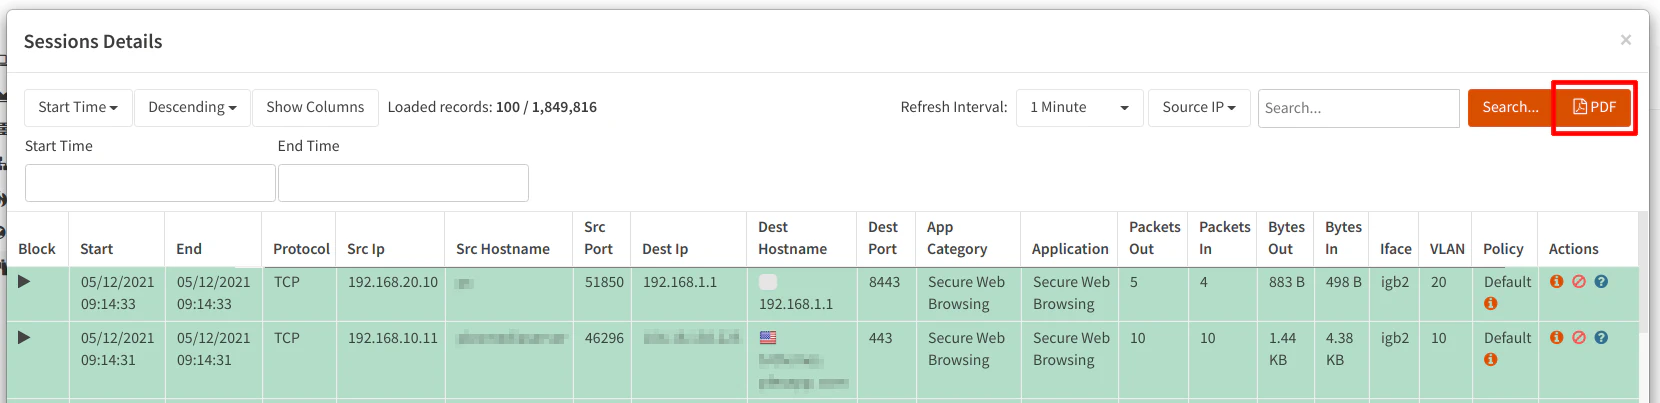This screenshot has width=1660, height=403.
Task: Click block action icon in 192.168.20.10 row
Action: pyautogui.click(x=1579, y=282)
